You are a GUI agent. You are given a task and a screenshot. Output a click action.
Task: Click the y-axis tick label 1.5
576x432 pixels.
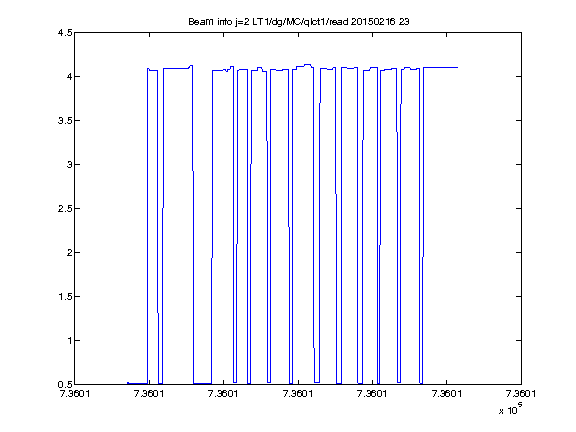65,296
